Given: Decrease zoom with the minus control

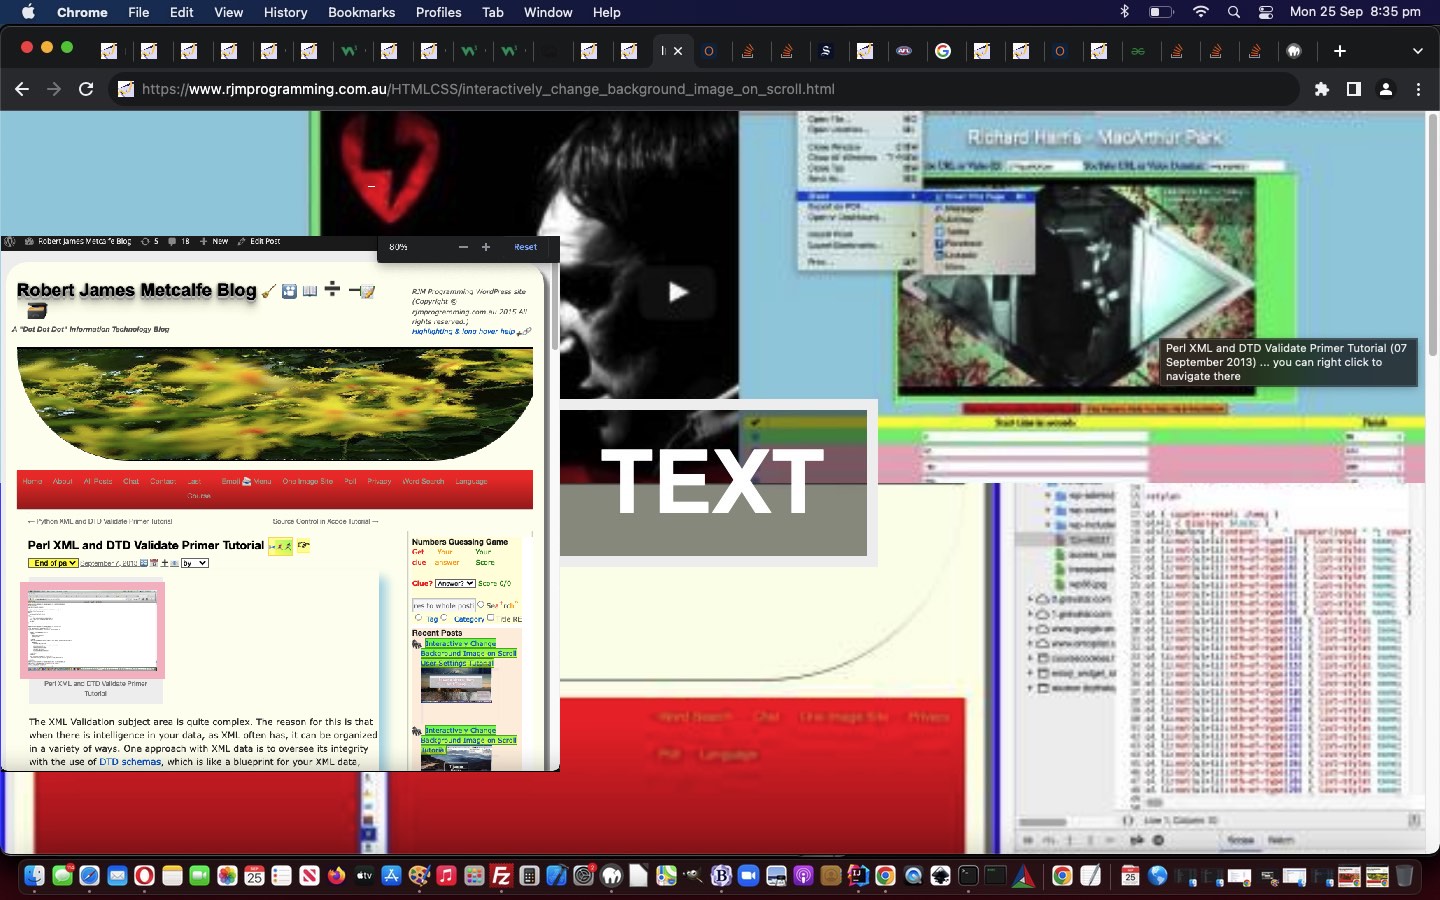Looking at the screenshot, I should click(463, 247).
